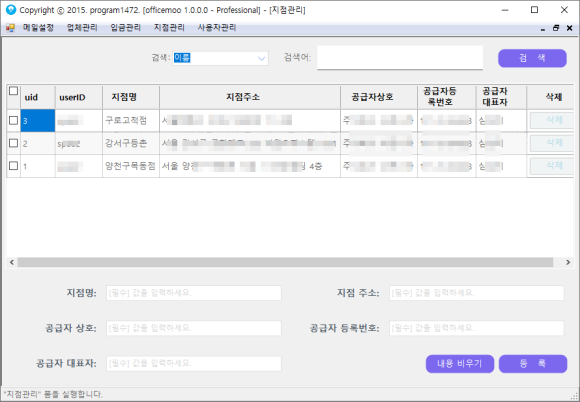Image resolution: width=580 pixels, height=402 pixels.
Task: Click the officemoo app icon in title bar
Action: point(11,10)
